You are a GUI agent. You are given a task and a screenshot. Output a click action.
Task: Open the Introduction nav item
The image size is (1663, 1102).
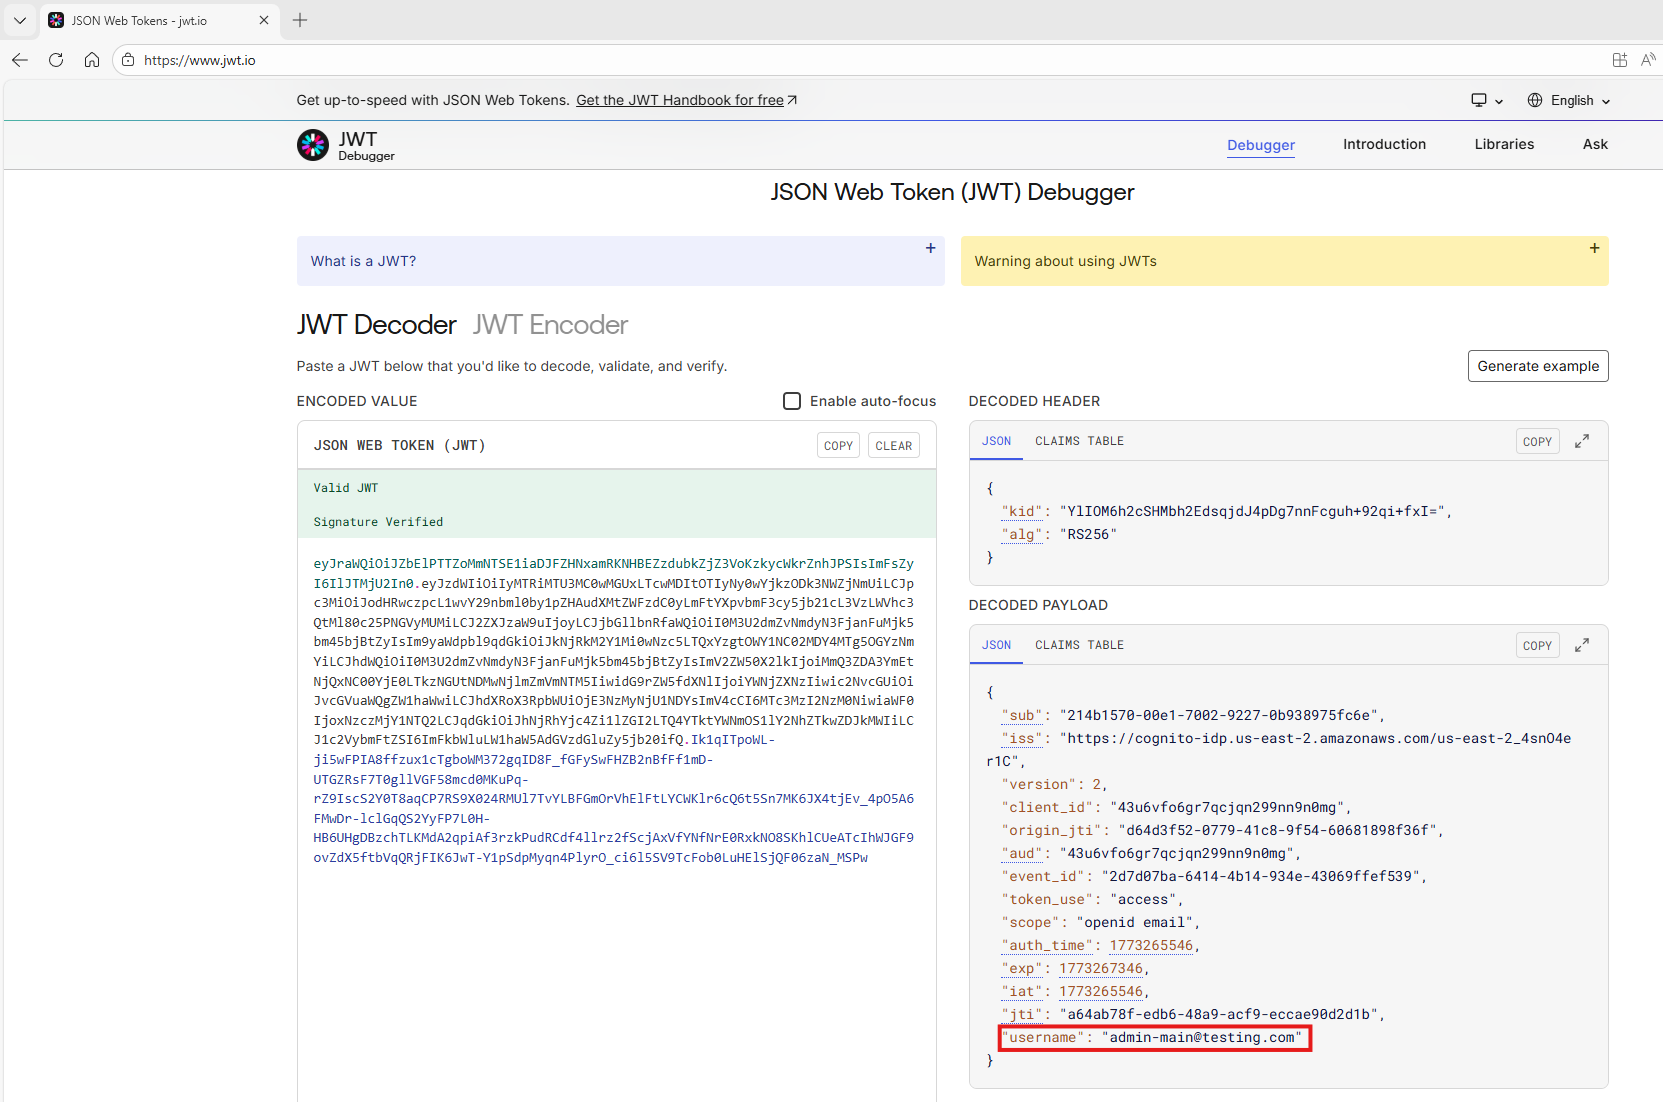1384,144
